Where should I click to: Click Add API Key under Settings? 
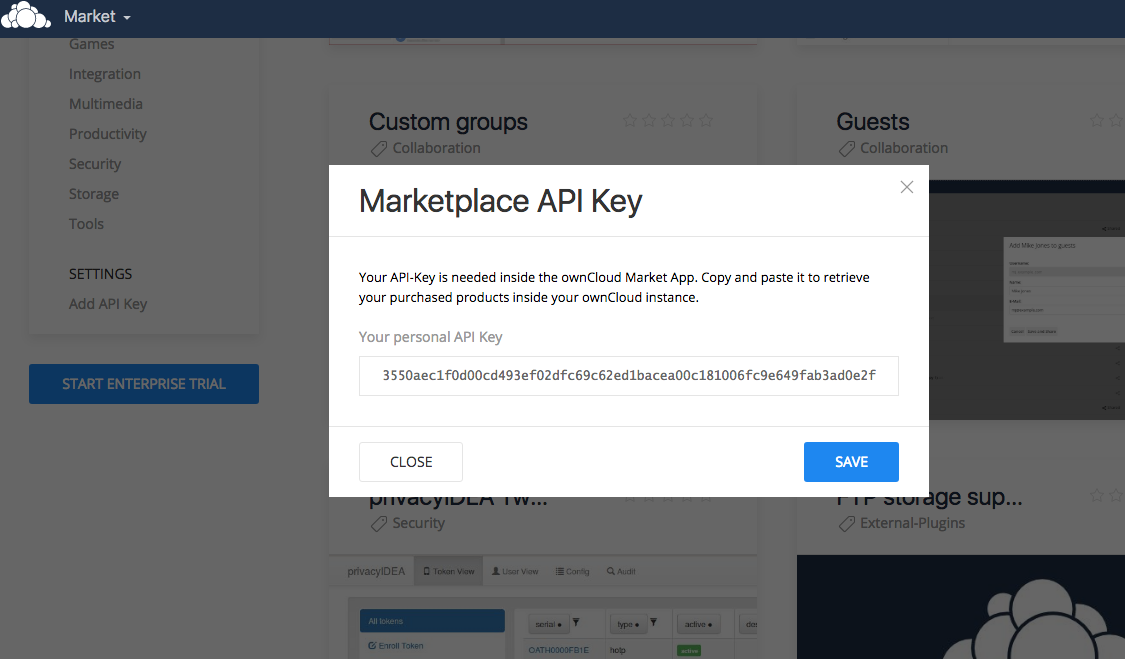(x=108, y=304)
